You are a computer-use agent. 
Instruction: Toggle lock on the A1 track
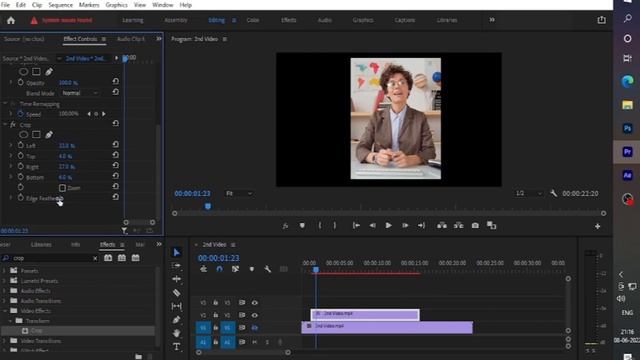click(x=216, y=342)
